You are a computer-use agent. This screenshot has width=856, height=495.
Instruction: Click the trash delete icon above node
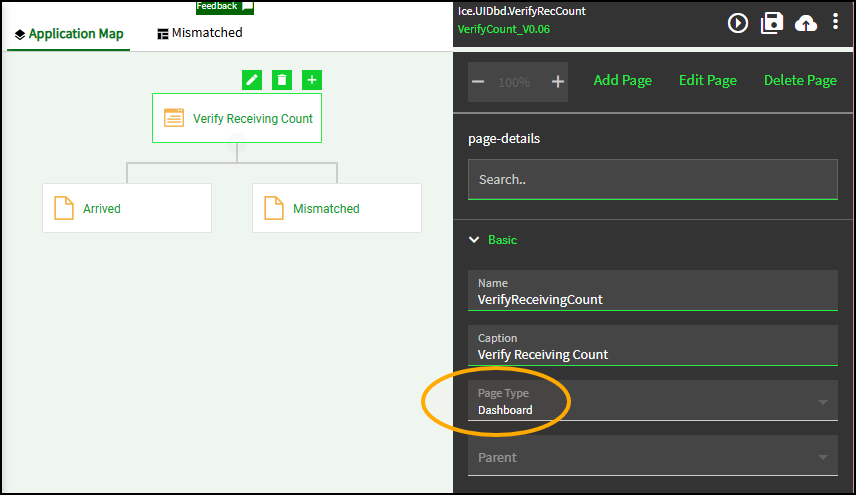pyautogui.click(x=282, y=80)
